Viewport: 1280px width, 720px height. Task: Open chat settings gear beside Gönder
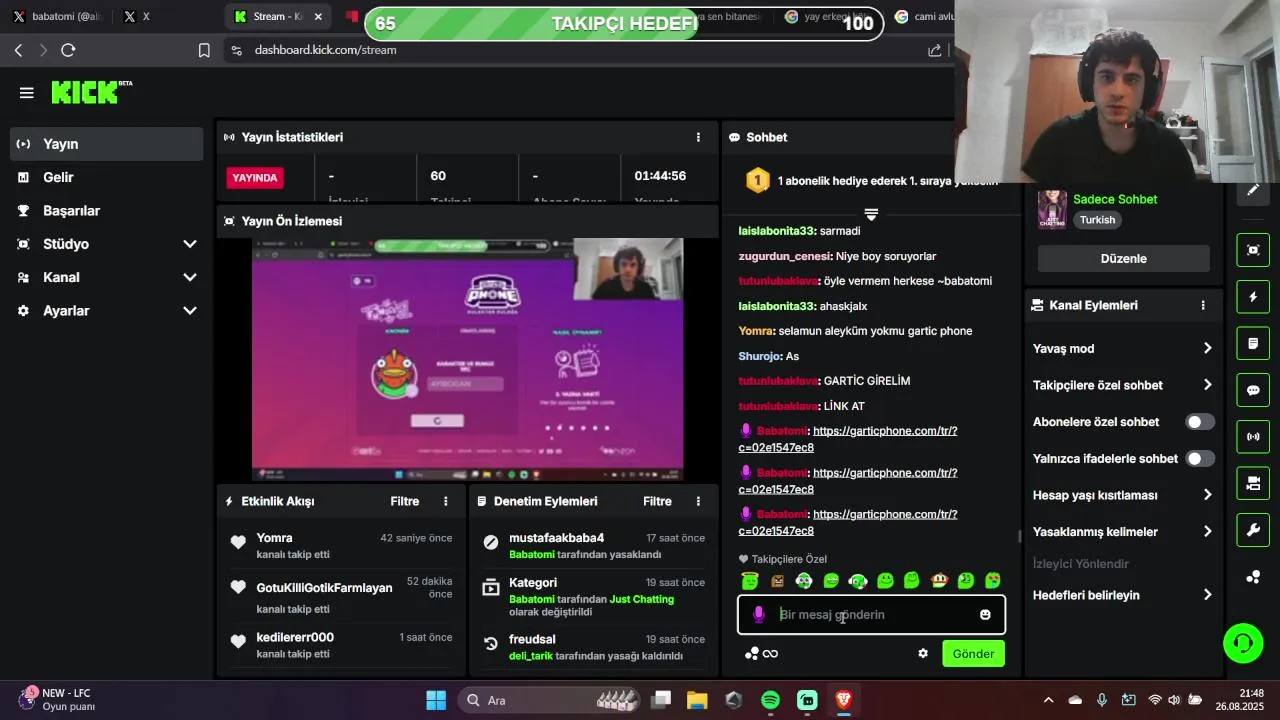click(923, 654)
